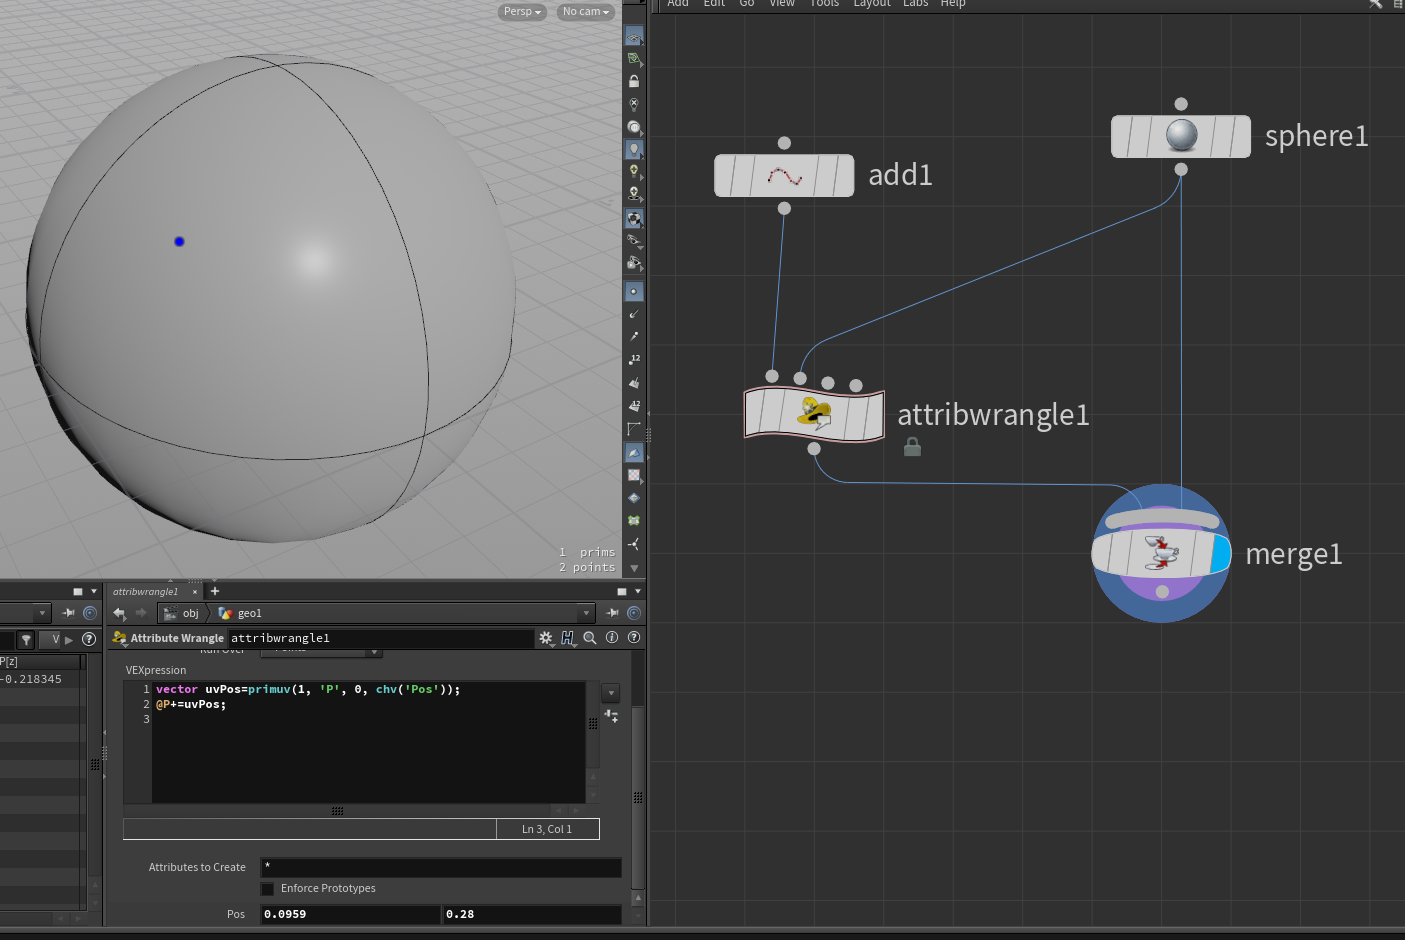
Task: Switch to the attribwrangle1 pane tab
Action: click(146, 592)
